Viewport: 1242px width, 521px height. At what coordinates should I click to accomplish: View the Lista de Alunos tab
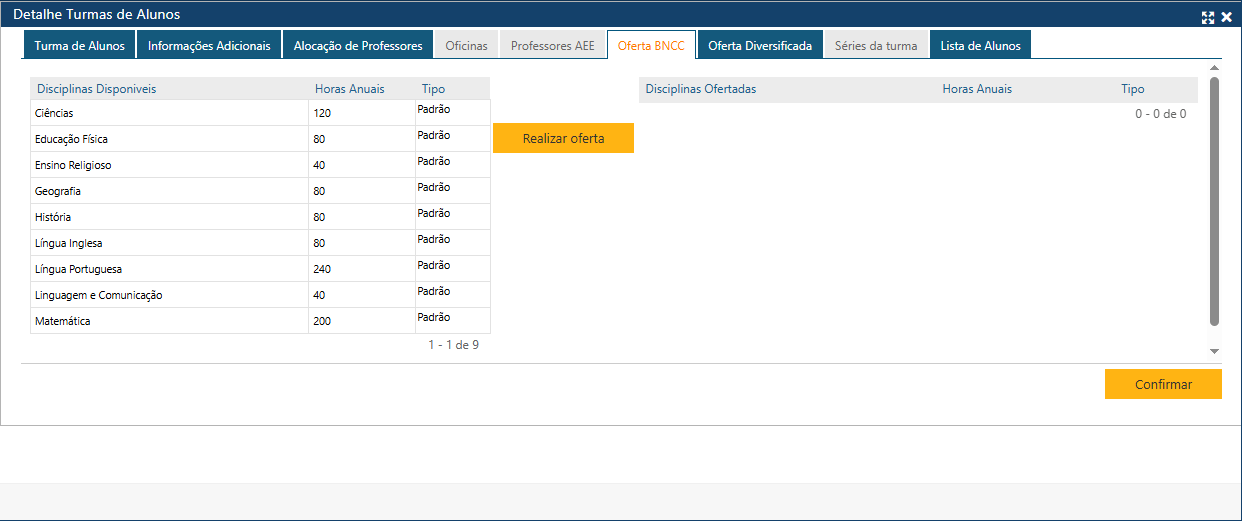[980, 46]
